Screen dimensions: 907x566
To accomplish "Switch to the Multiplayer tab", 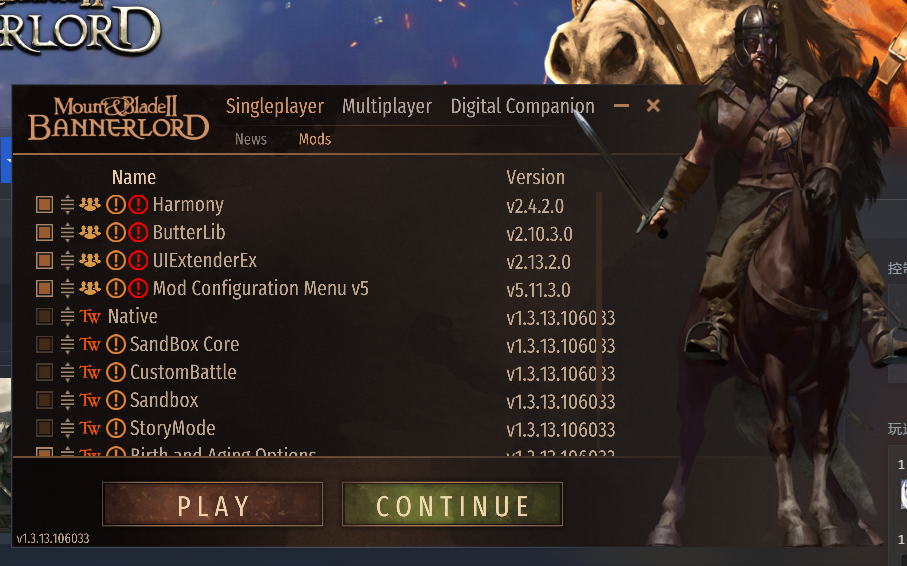I will click(x=387, y=106).
